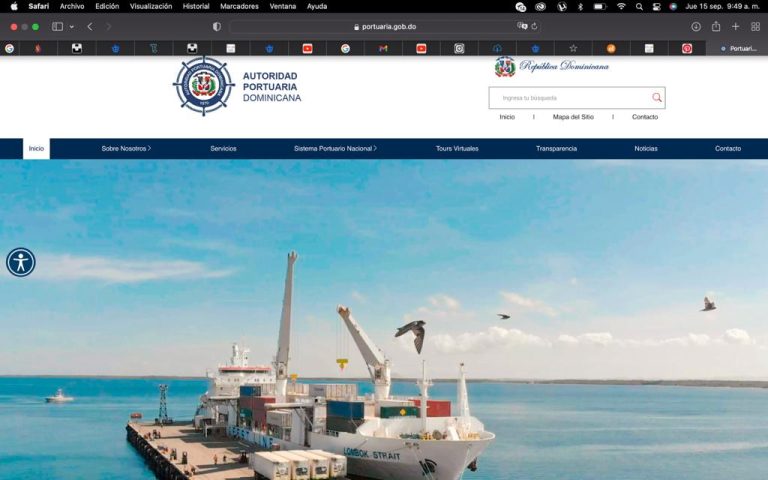Click the search magnifier icon
This screenshot has height=480, width=768.
pyautogui.click(x=657, y=98)
